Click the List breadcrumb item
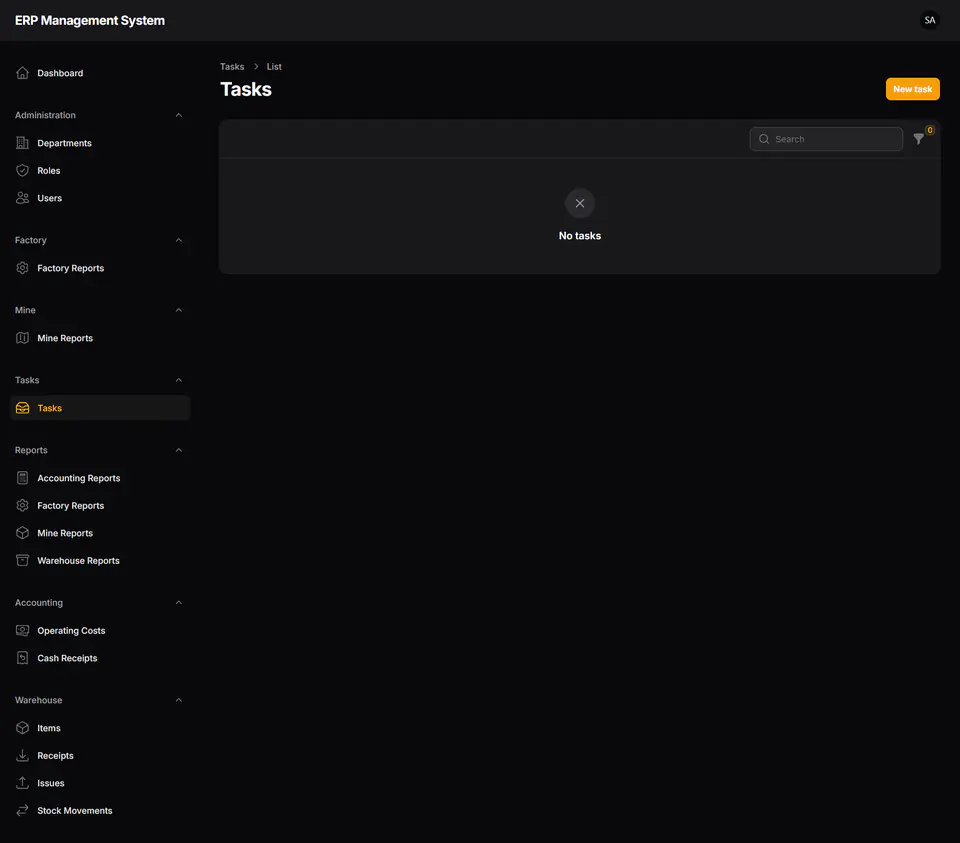This screenshot has height=843, width=960. (274, 66)
